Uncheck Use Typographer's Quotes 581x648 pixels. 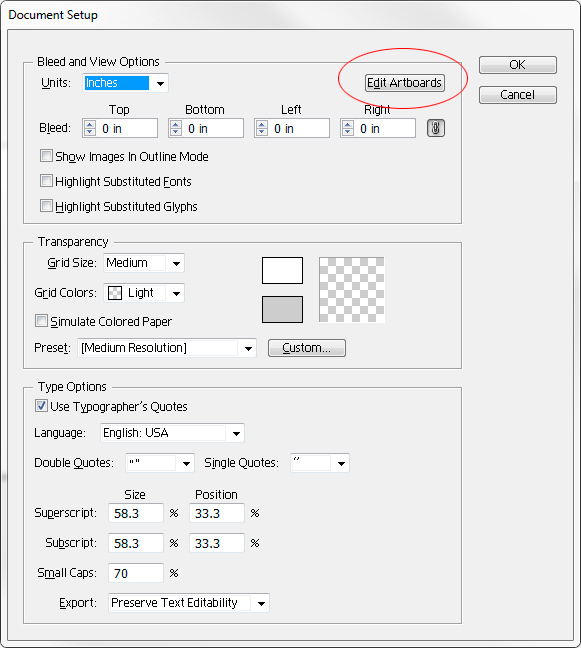tap(41, 406)
